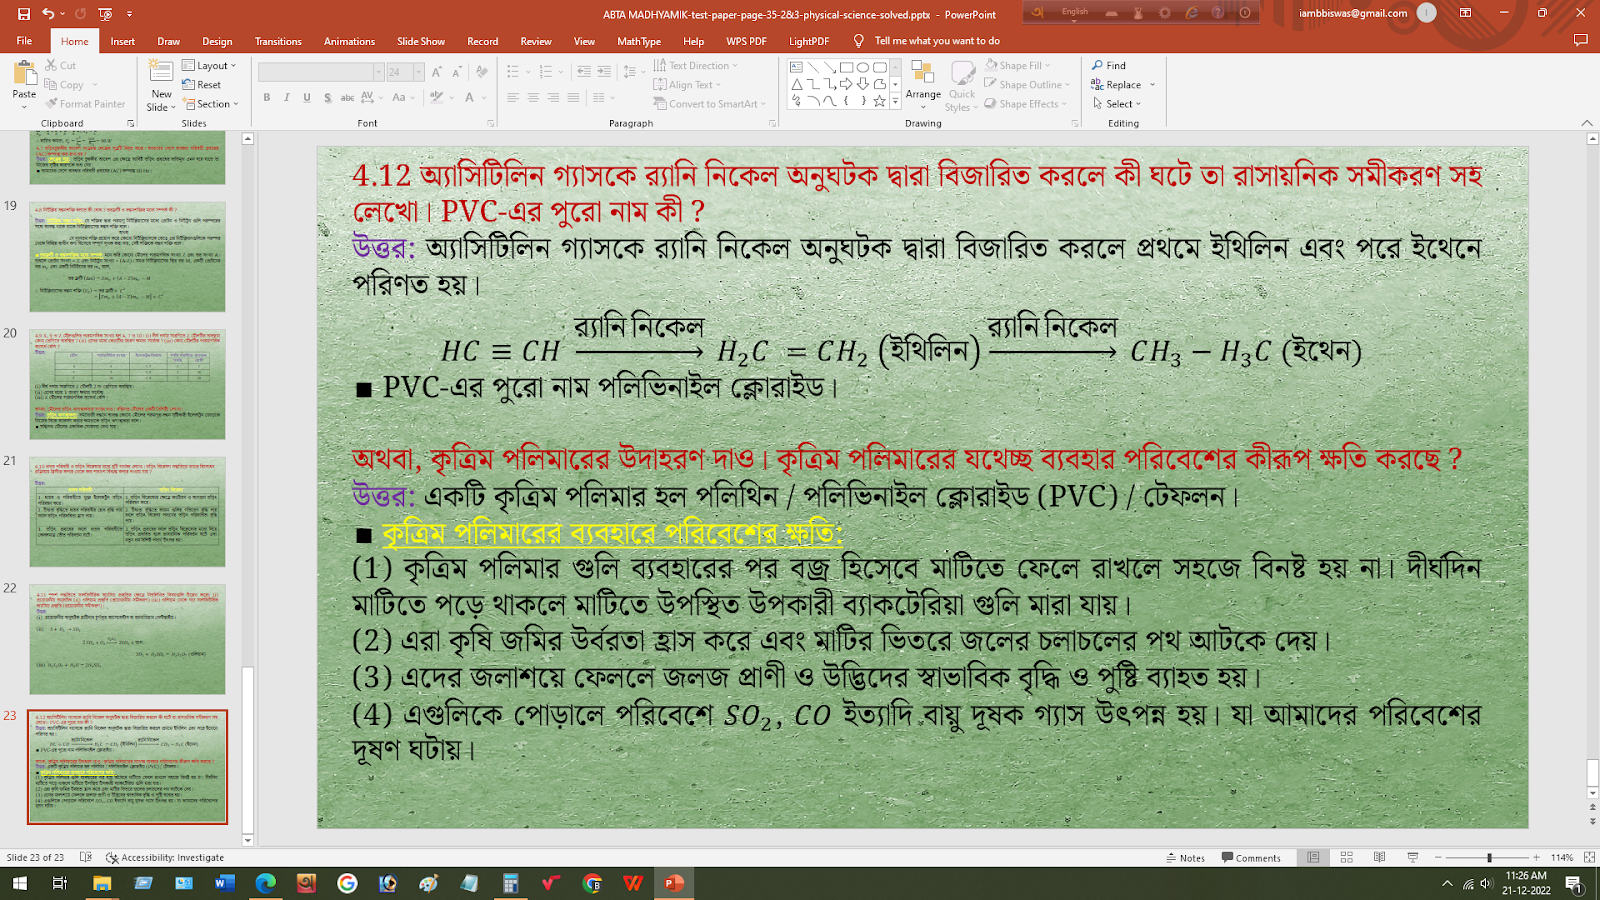Click the New Slide icon
The width and height of the screenshot is (1600, 900).
(161, 73)
